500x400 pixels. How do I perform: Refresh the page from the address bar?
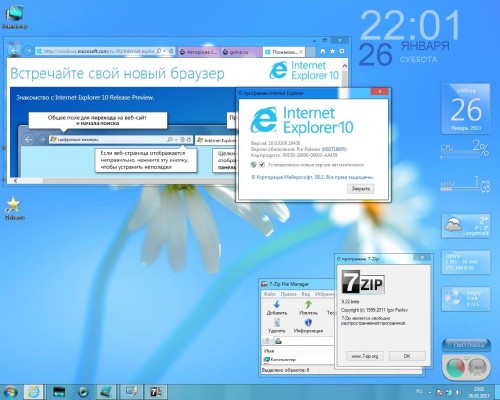click(171, 51)
